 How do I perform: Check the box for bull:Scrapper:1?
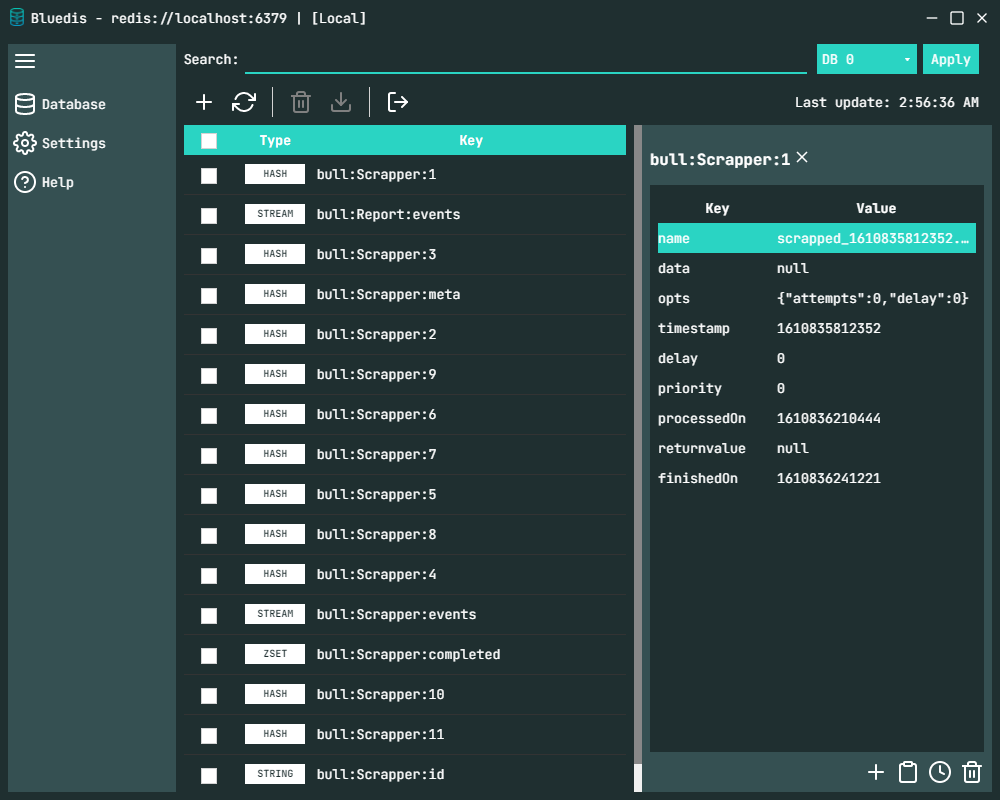tap(209, 176)
